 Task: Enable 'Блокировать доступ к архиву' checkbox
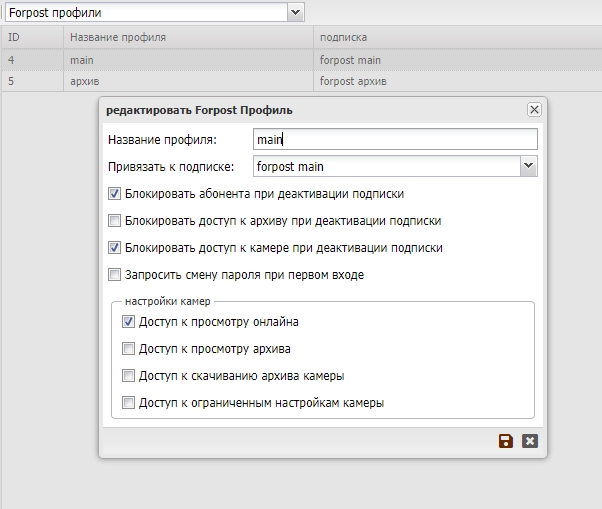coord(114,221)
